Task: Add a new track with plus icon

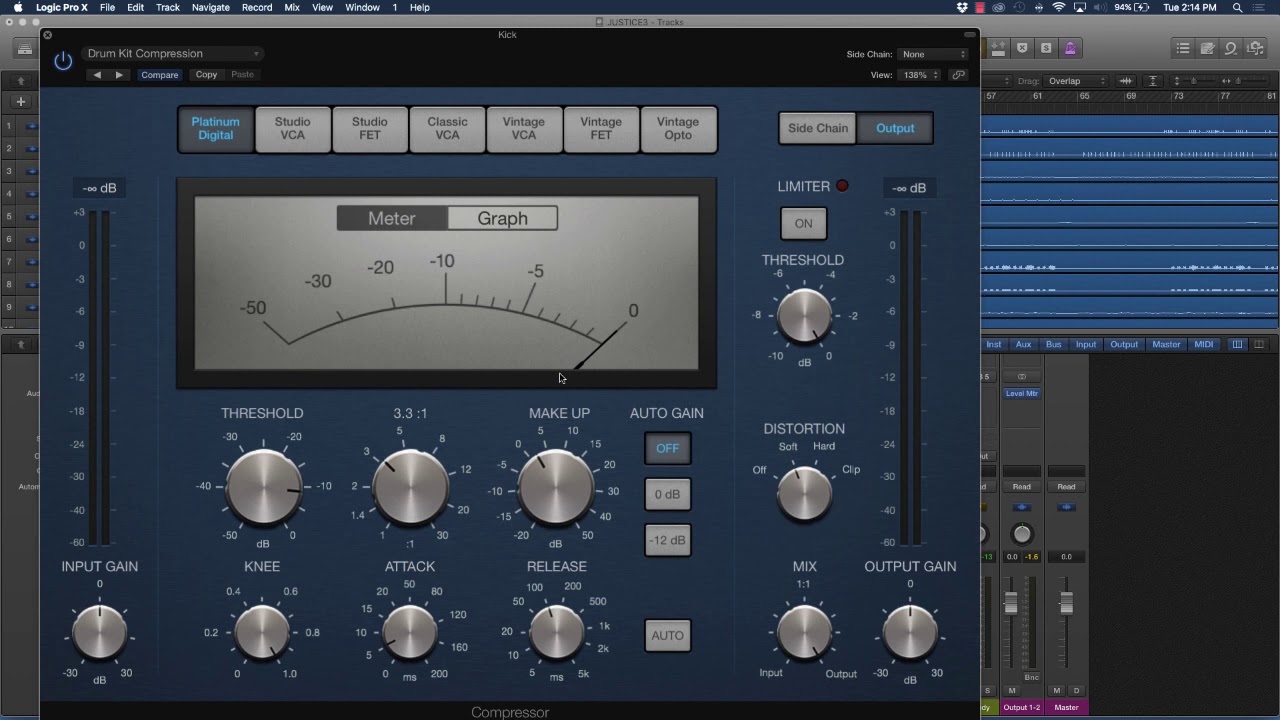Action: (20, 101)
